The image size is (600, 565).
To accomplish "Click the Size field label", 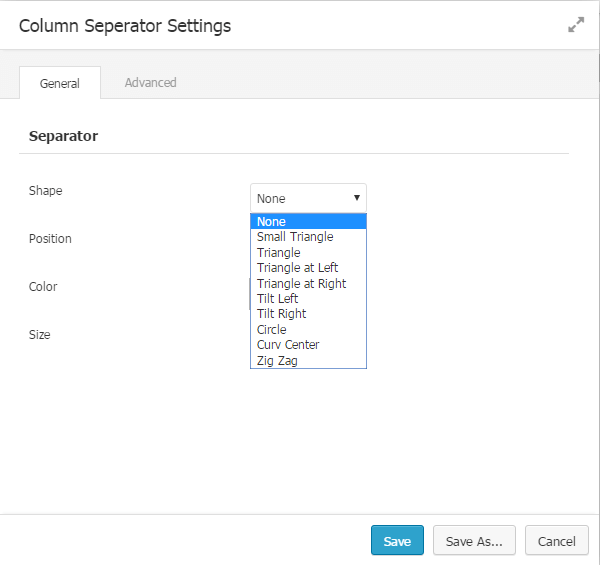I will tap(39, 335).
